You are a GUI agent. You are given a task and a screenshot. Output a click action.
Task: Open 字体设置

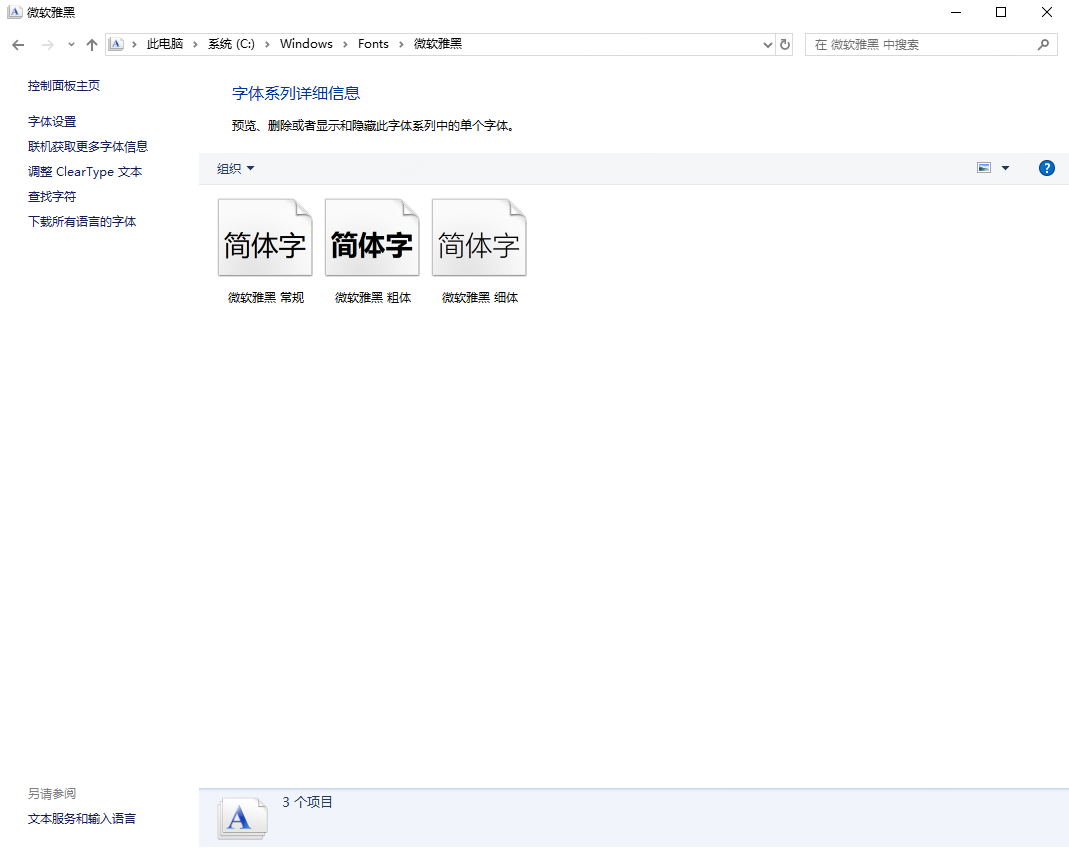click(x=51, y=121)
